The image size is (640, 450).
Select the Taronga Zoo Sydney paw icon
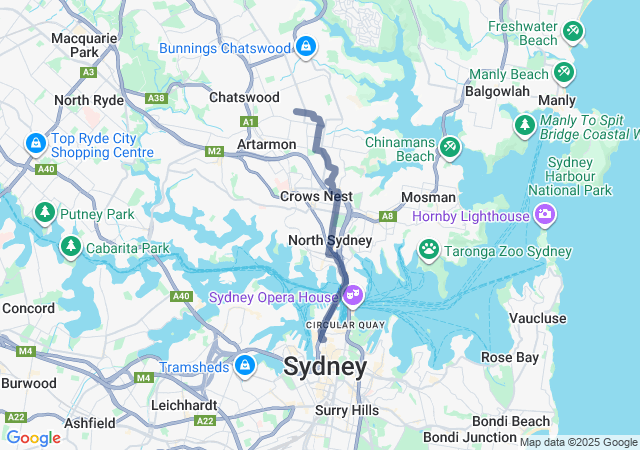coord(429,249)
